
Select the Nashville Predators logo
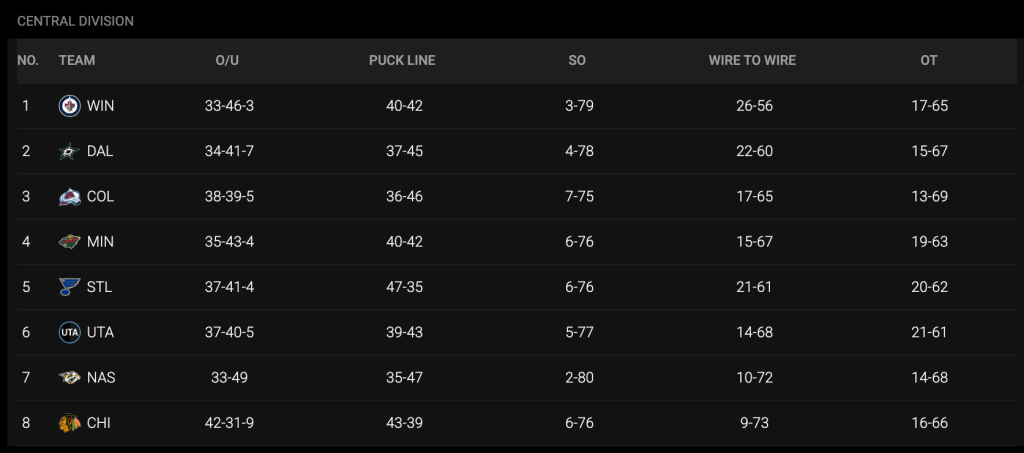(x=69, y=378)
